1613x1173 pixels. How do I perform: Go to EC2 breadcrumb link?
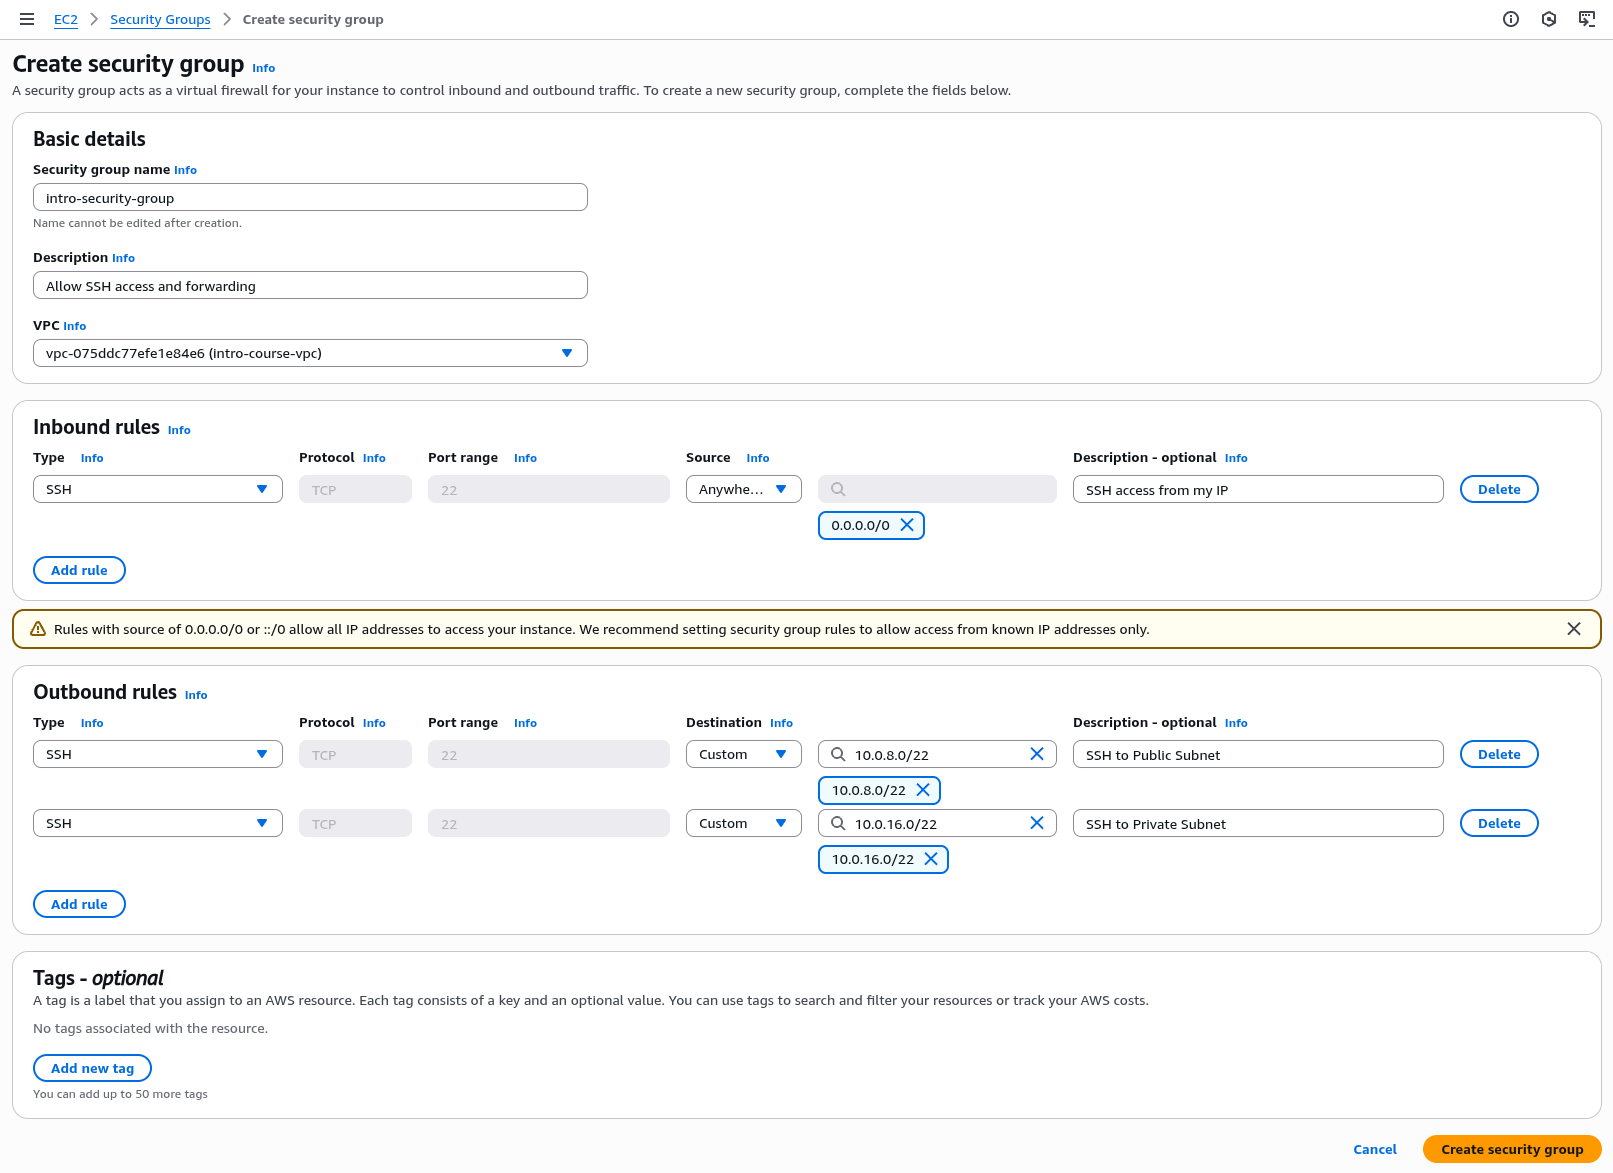pyautogui.click(x=66, y=19)
